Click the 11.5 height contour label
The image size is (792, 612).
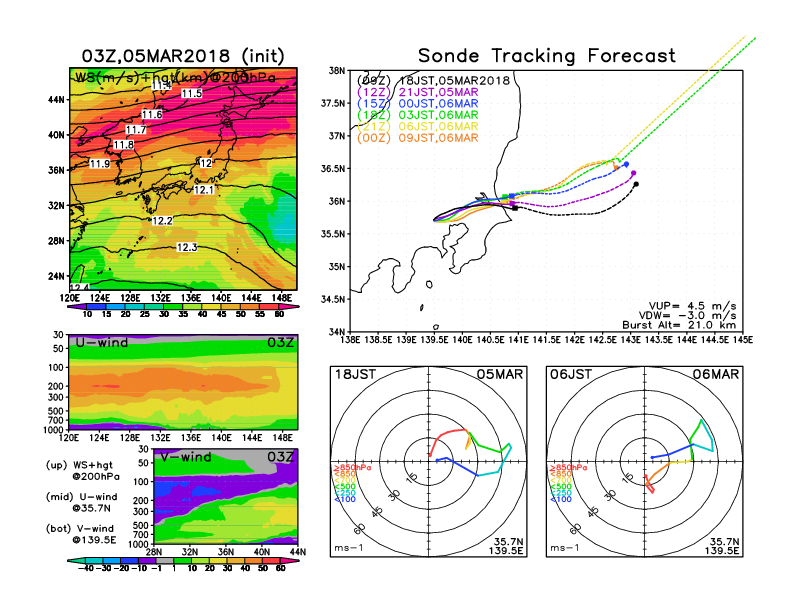click(191, 93)
